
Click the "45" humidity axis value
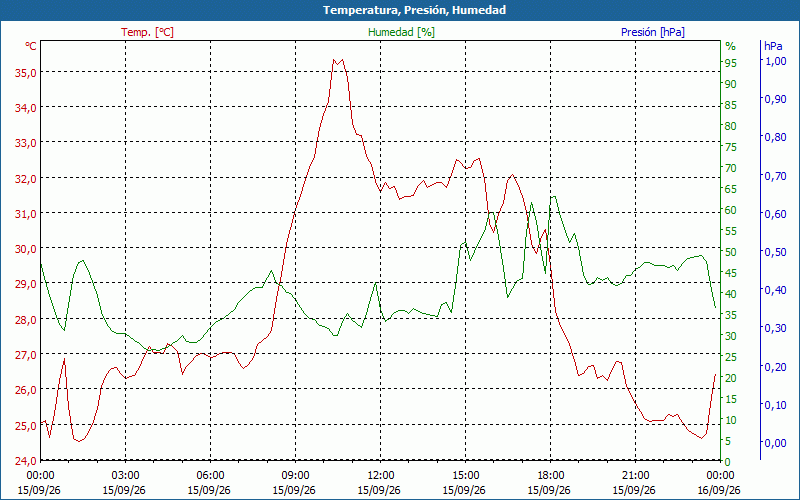point(731,273)
